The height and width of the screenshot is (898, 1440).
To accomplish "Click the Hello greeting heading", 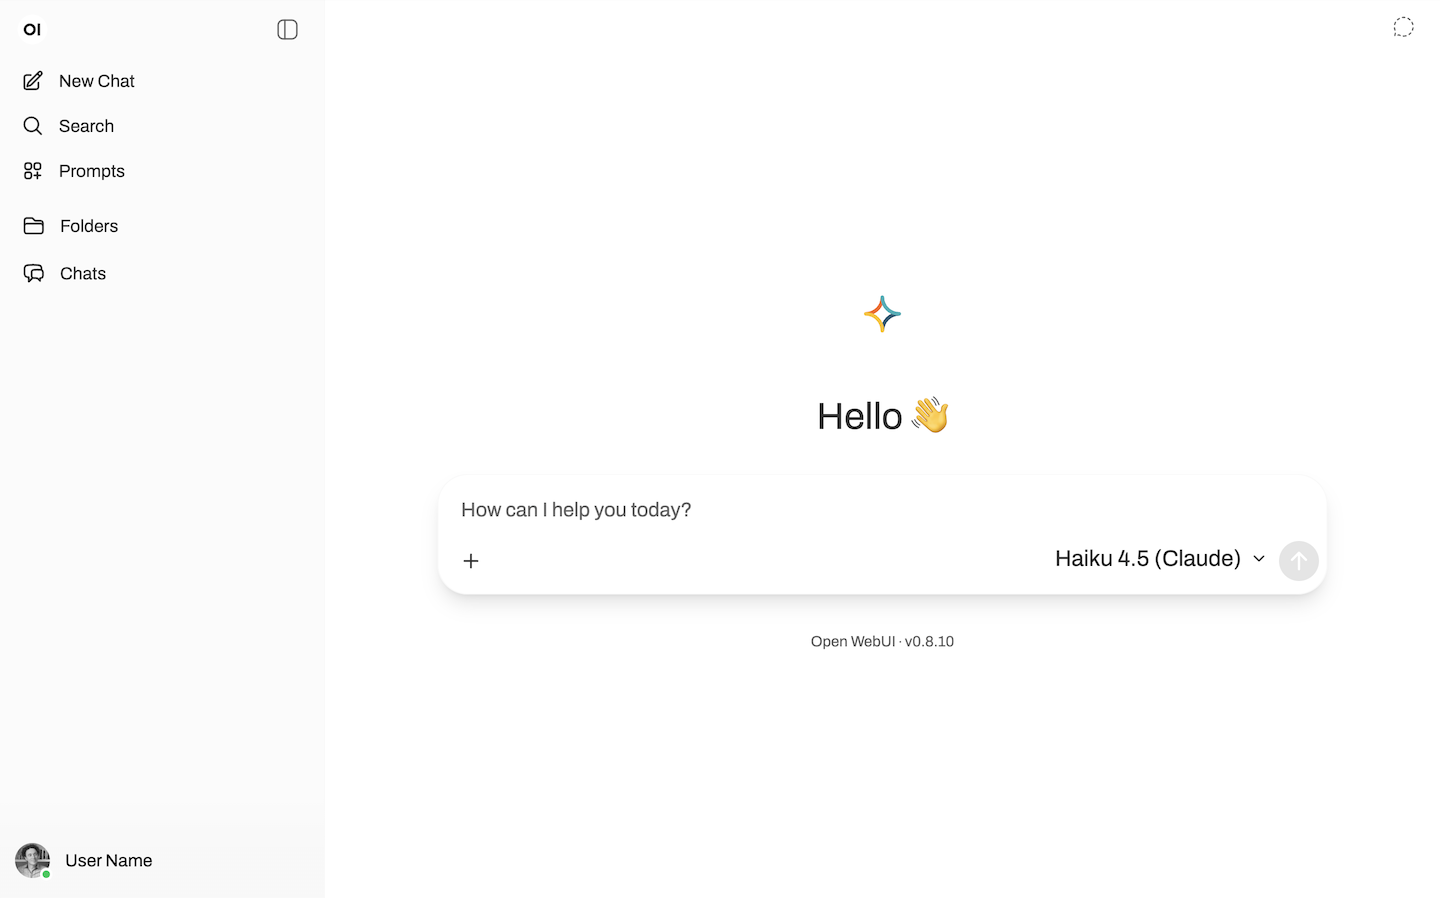I will [x=882, y=416].
